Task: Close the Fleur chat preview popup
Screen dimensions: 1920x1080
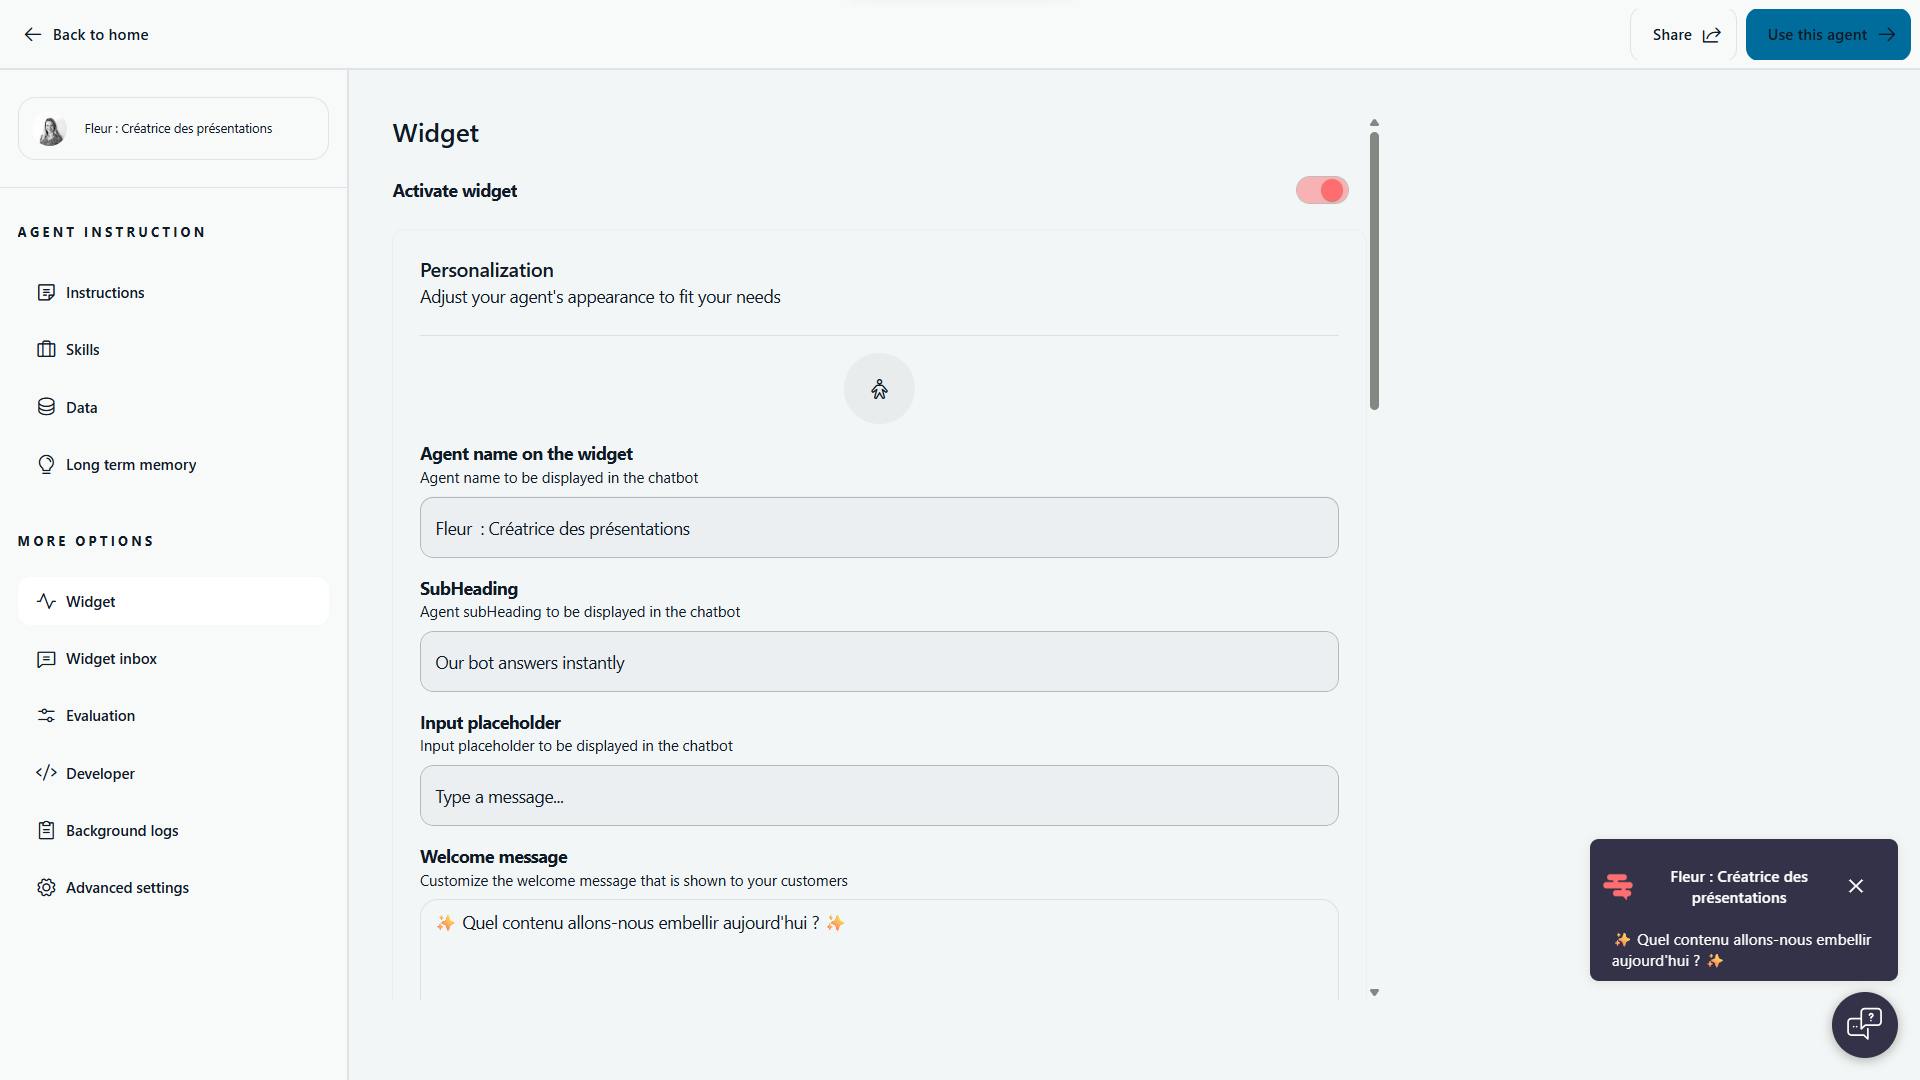Action: pos(1856,886)
